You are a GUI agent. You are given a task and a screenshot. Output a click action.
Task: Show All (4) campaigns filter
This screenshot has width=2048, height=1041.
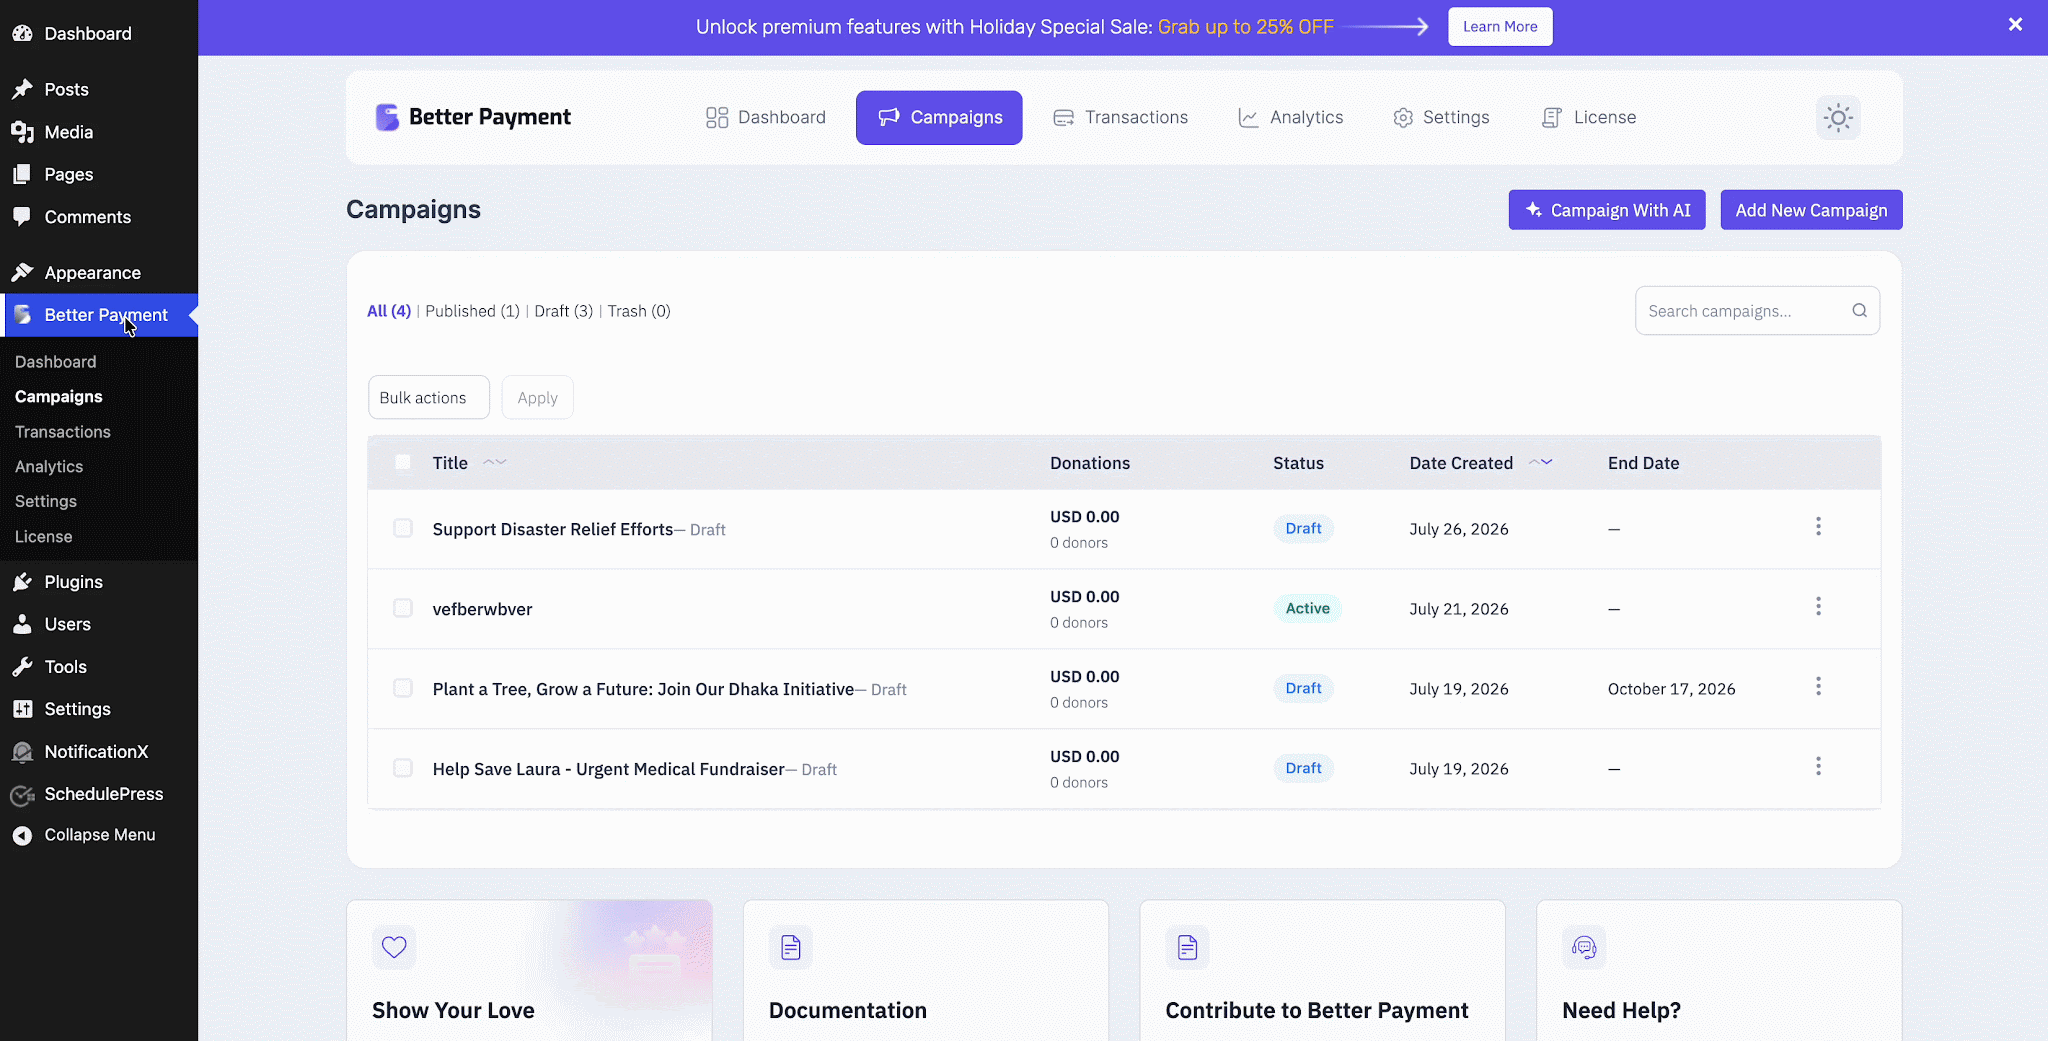(389, 311)
